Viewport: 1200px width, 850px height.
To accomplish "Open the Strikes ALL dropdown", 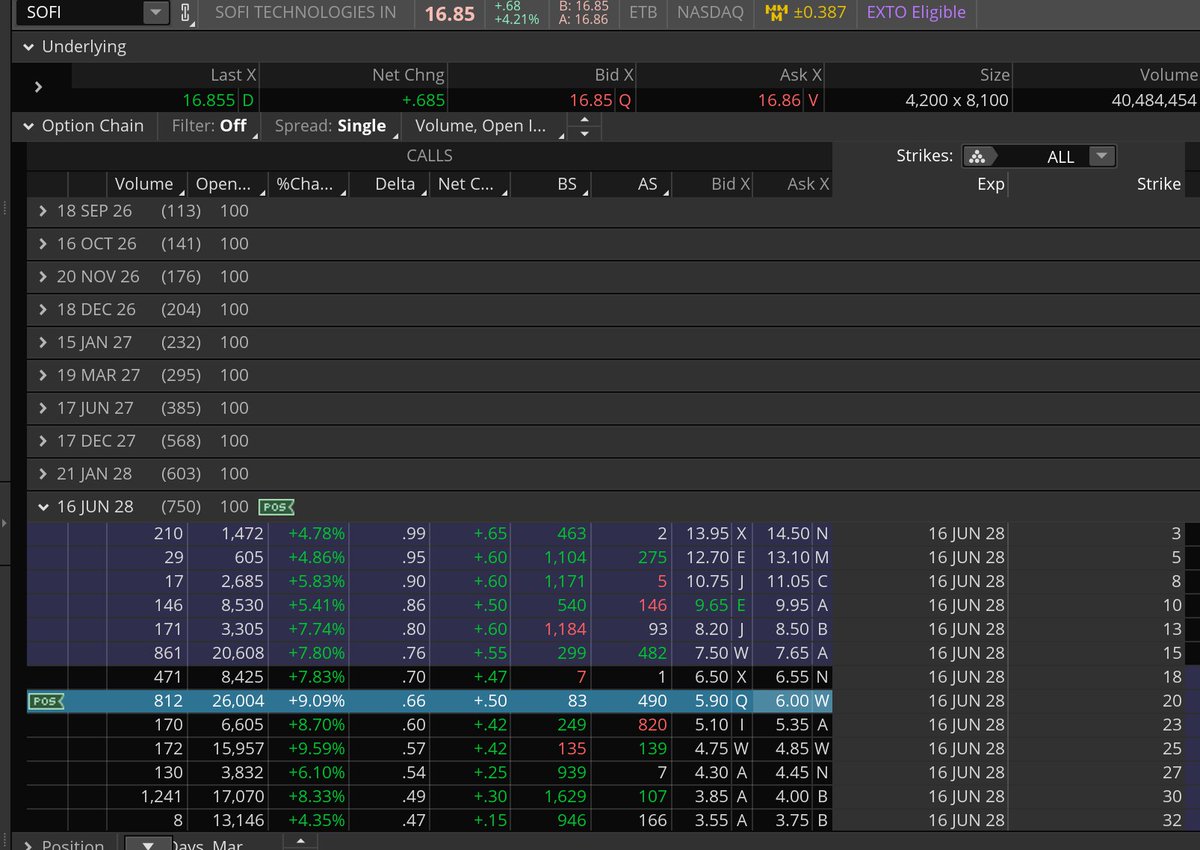I will [x=1101, y=157].
